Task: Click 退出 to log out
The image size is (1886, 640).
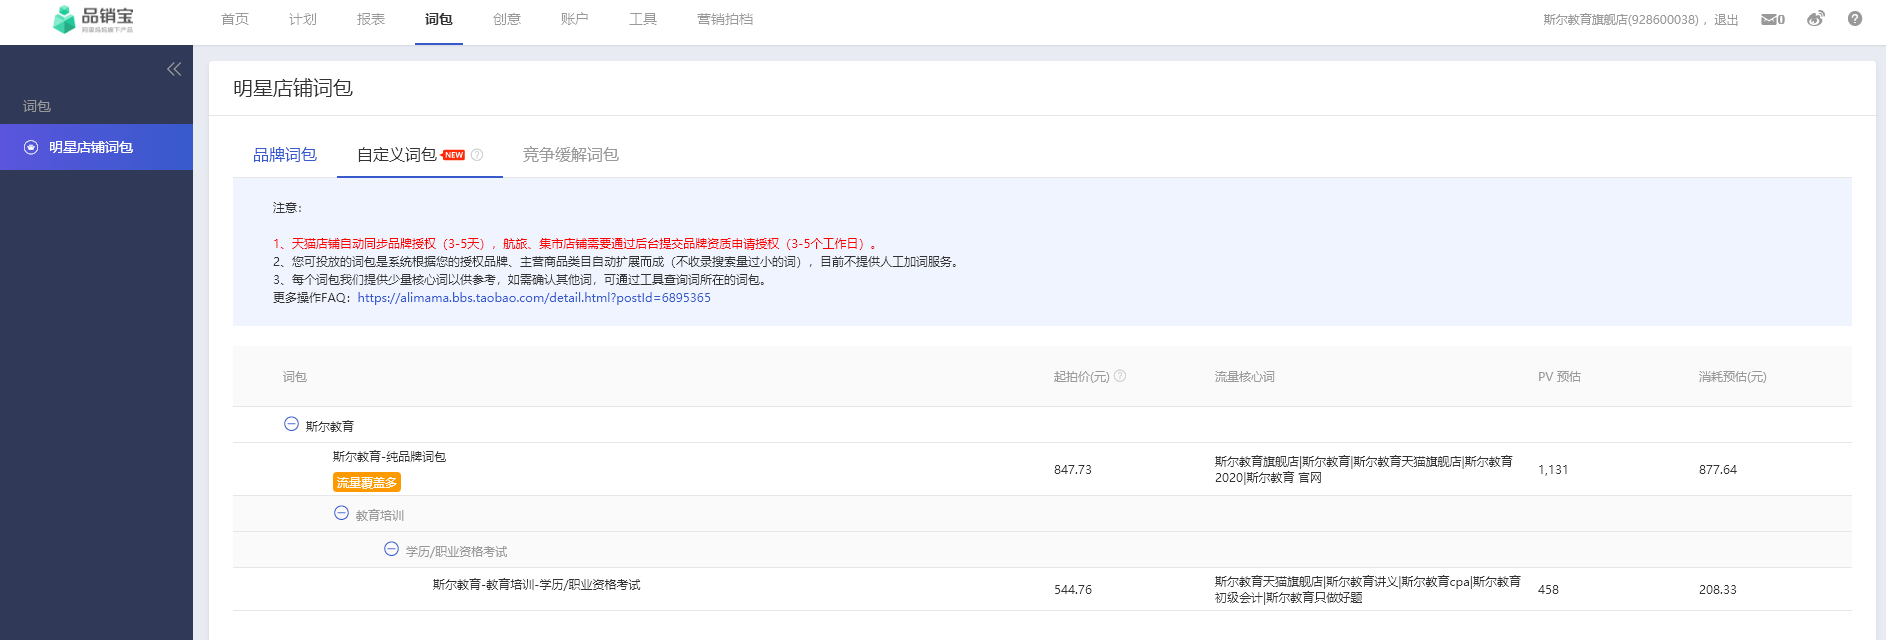Action: pyautogui.click(x=1726, y=20)
